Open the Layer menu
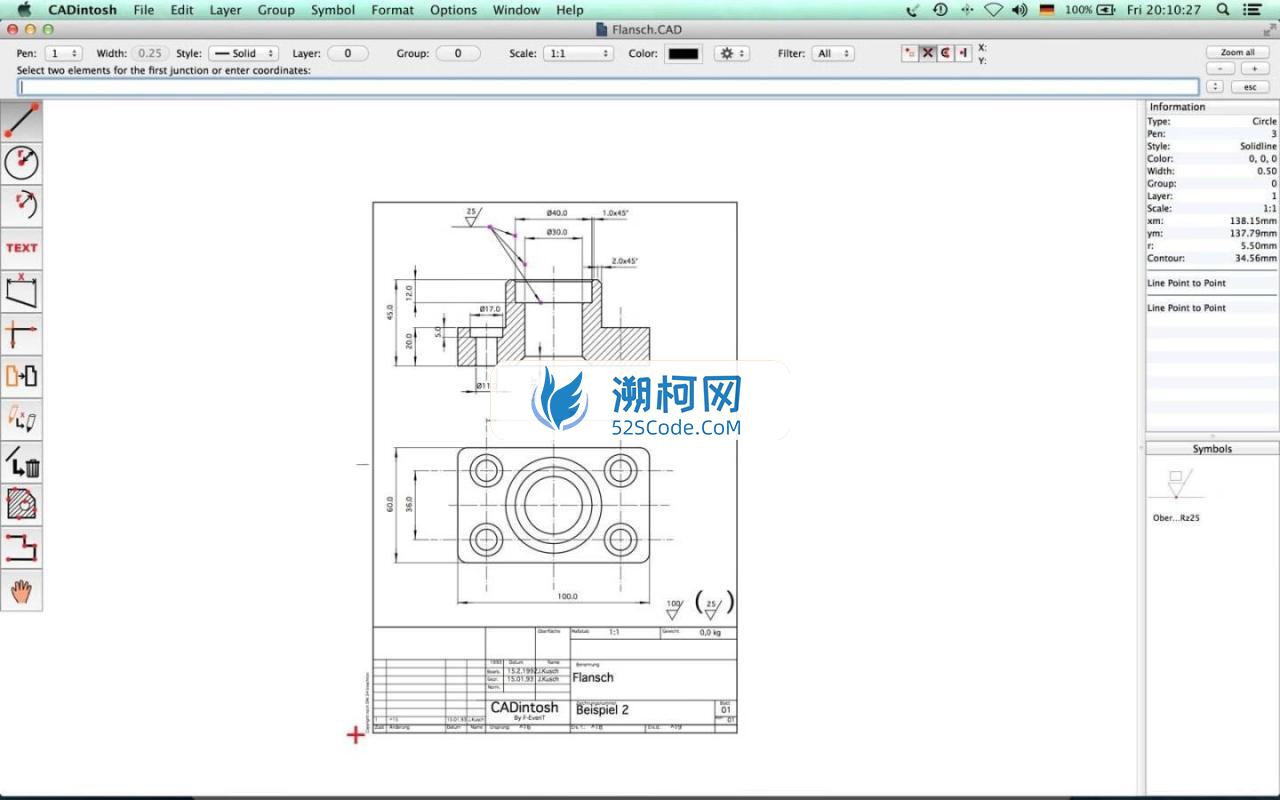1280x800 pixels. [x=225, y=10]
